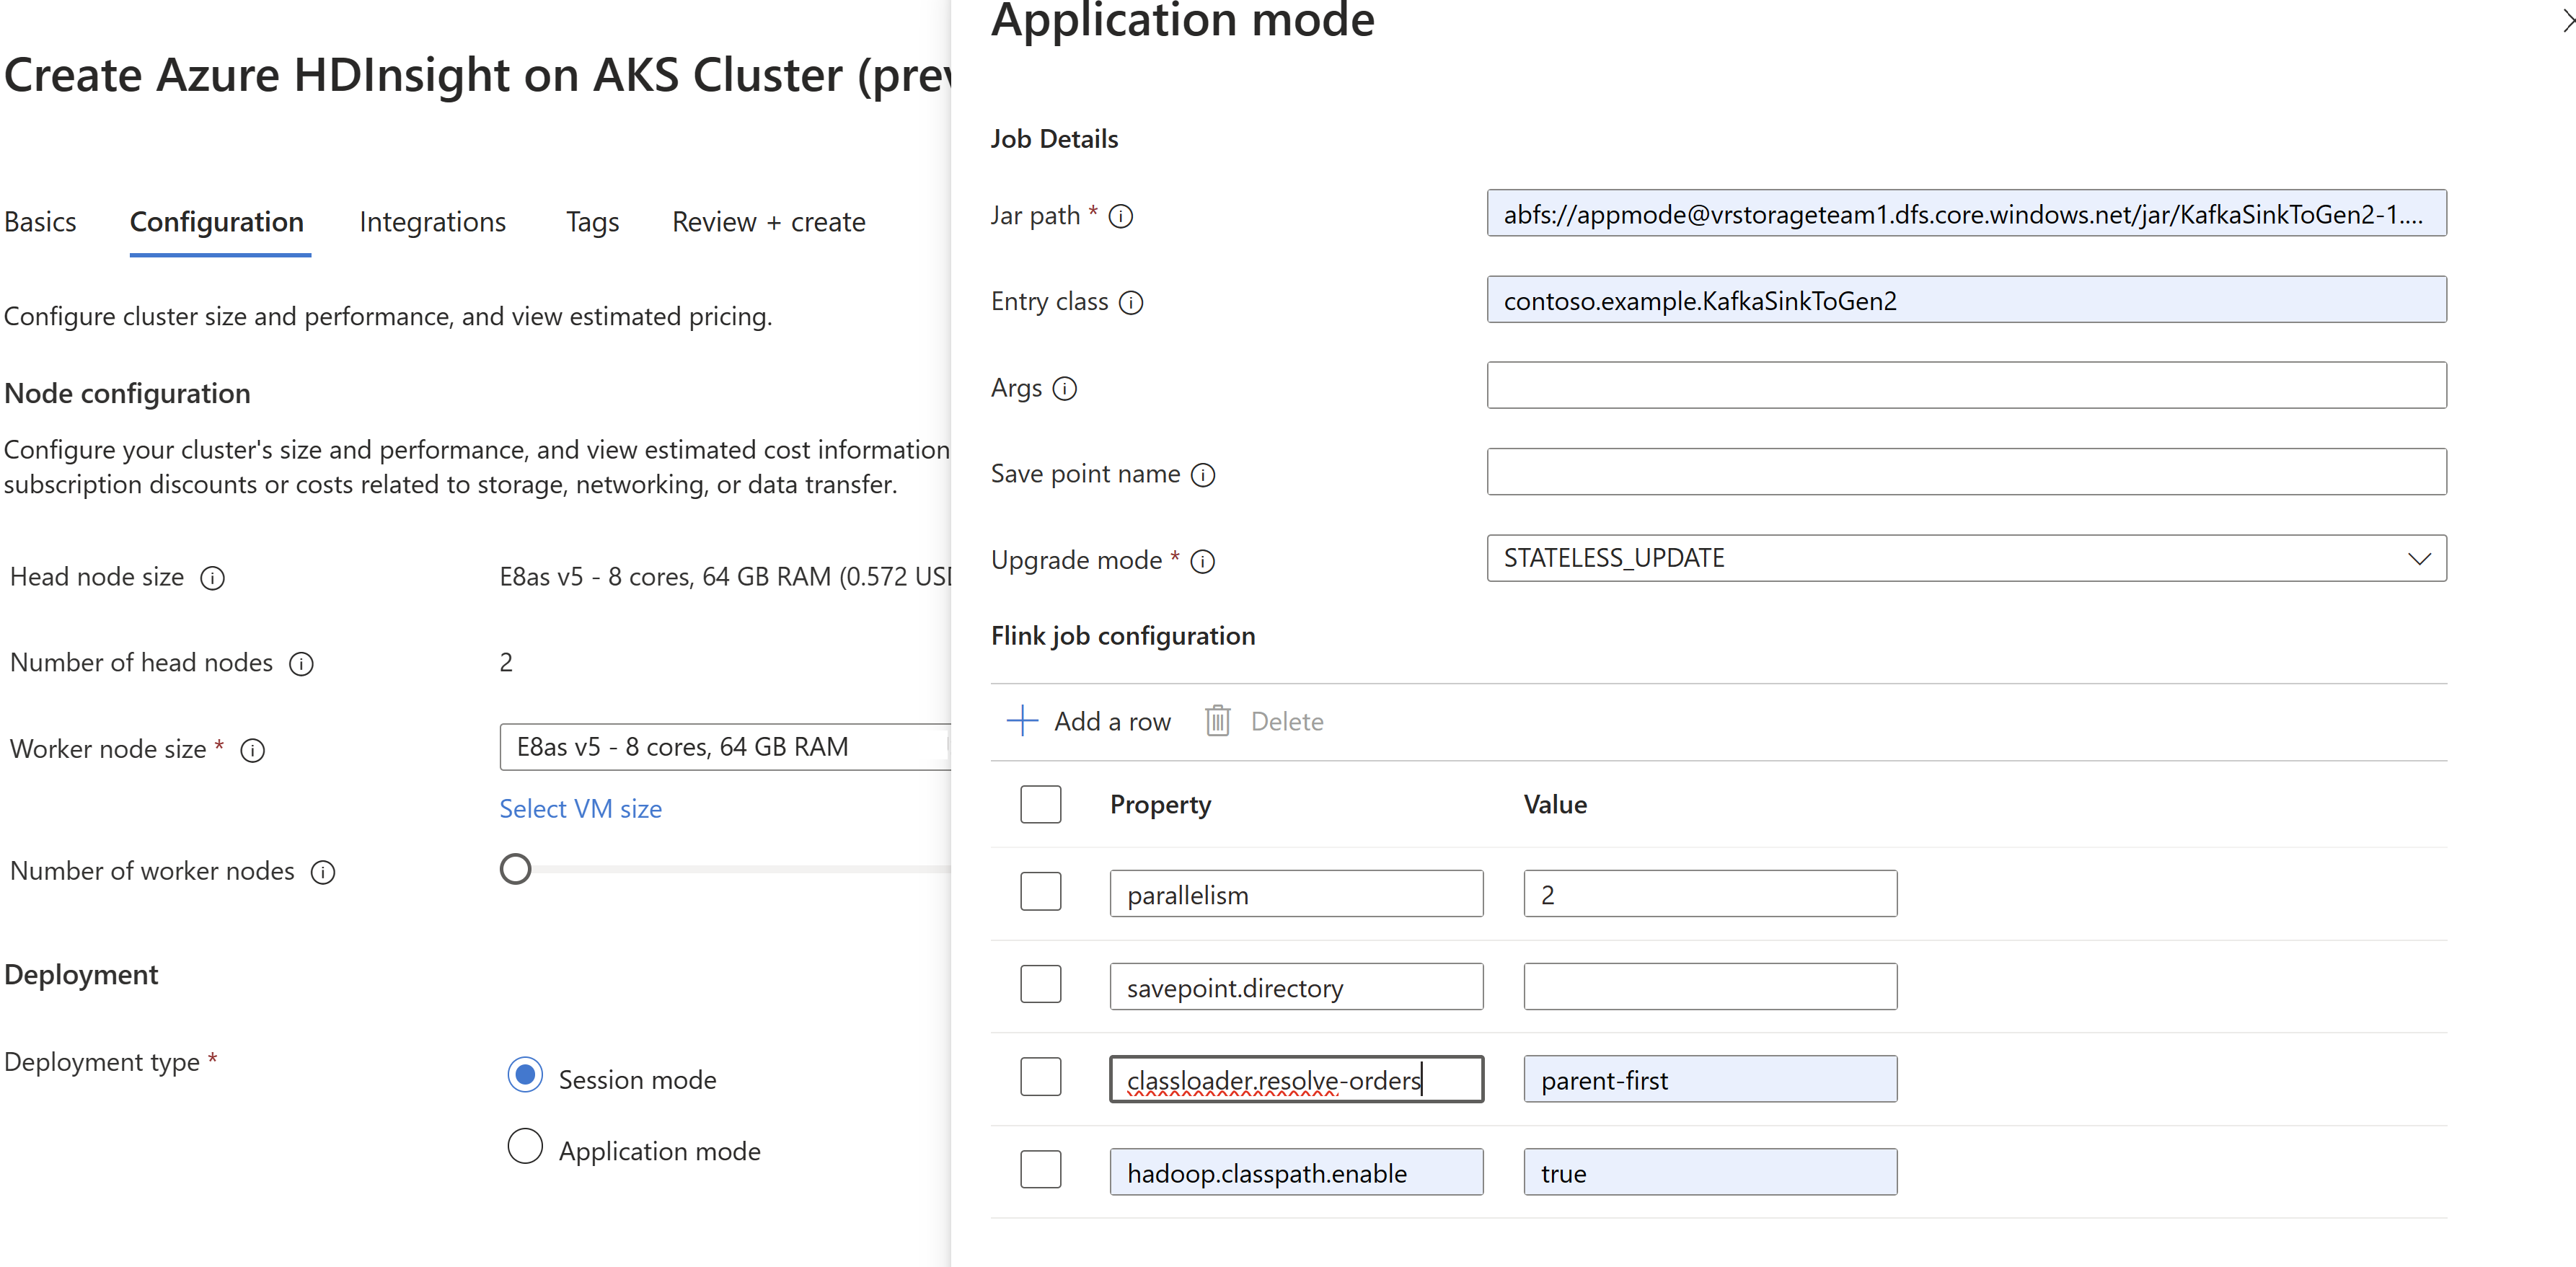Check the hadoop.classpath.enable row checkbox
The image size is (2576, 1267).
[1040, 1170]
